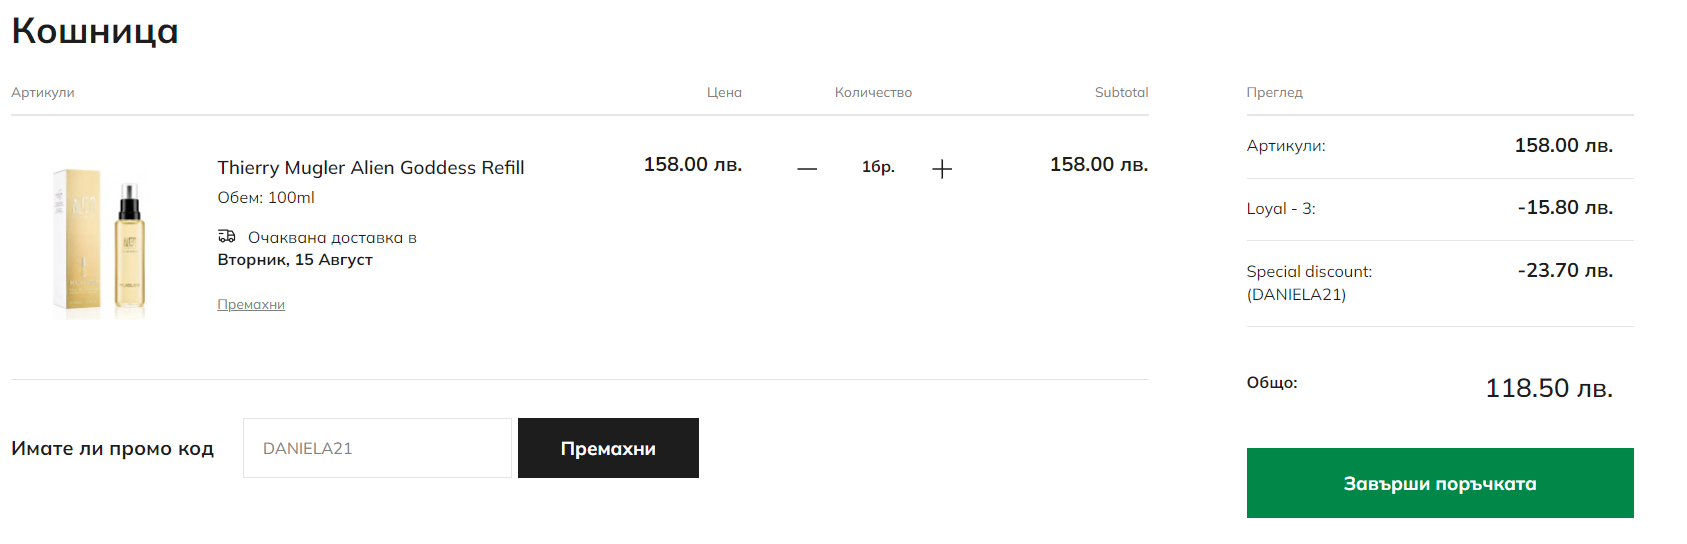Image resolution: width=1687 pixels, height=544 pixels.
Task: Remove the item via the underlined Премахни link
Action: pos(251,305)
